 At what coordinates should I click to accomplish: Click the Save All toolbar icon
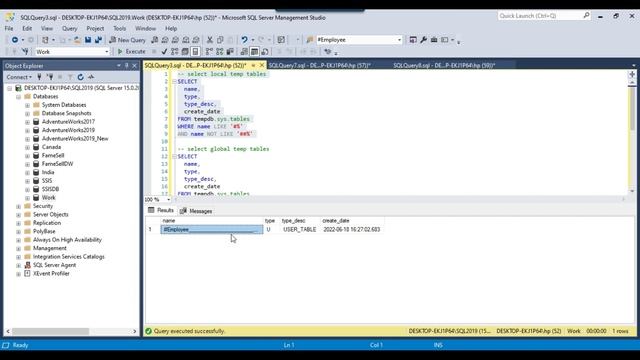tap(98, 40)
